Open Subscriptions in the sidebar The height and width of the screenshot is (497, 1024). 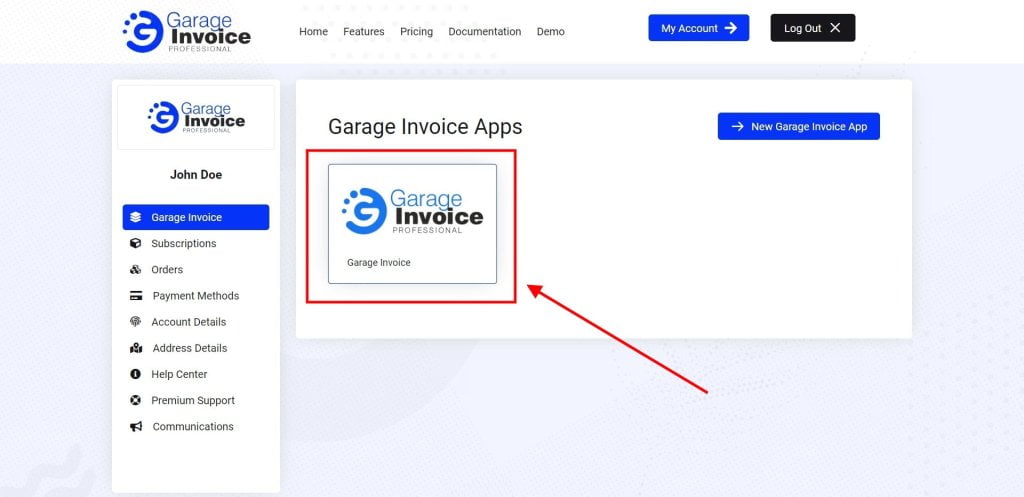[184, 243]
